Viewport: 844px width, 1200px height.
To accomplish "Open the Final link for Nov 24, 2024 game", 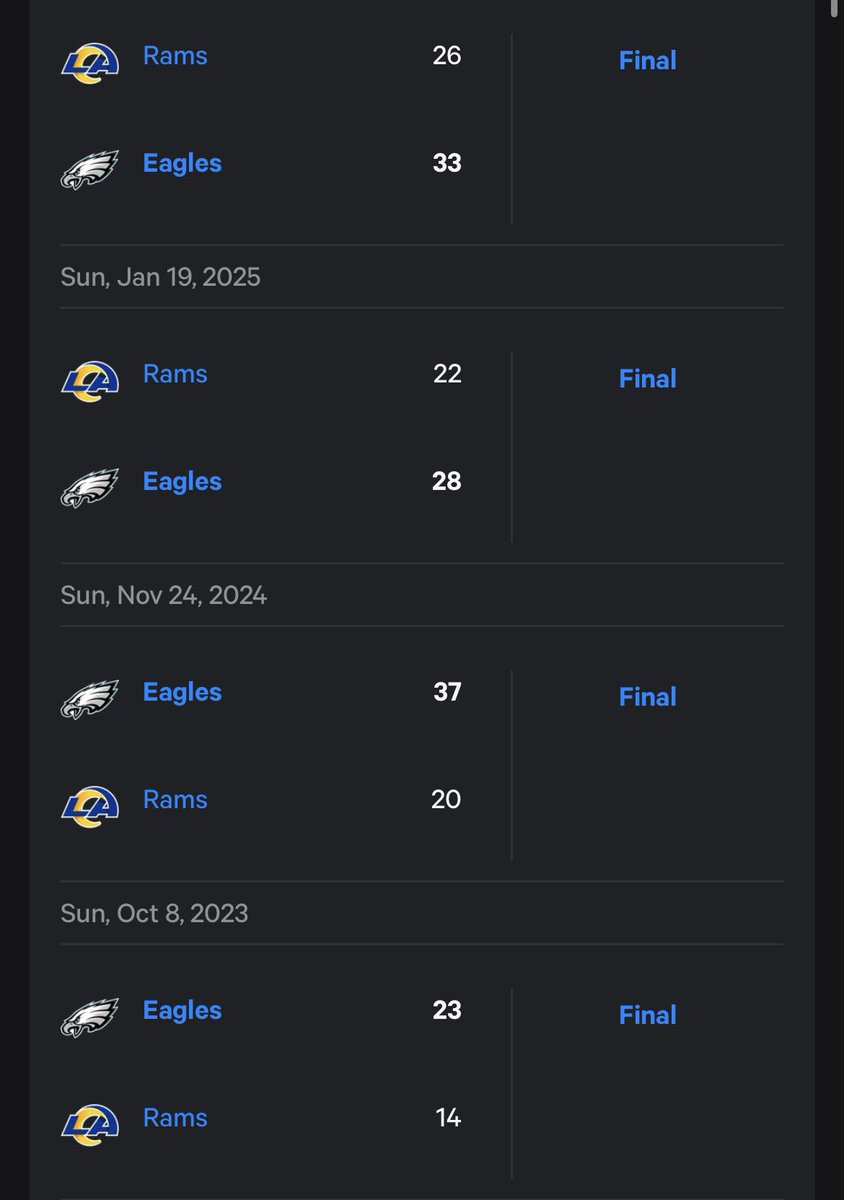I will click(x=648, y=697).
